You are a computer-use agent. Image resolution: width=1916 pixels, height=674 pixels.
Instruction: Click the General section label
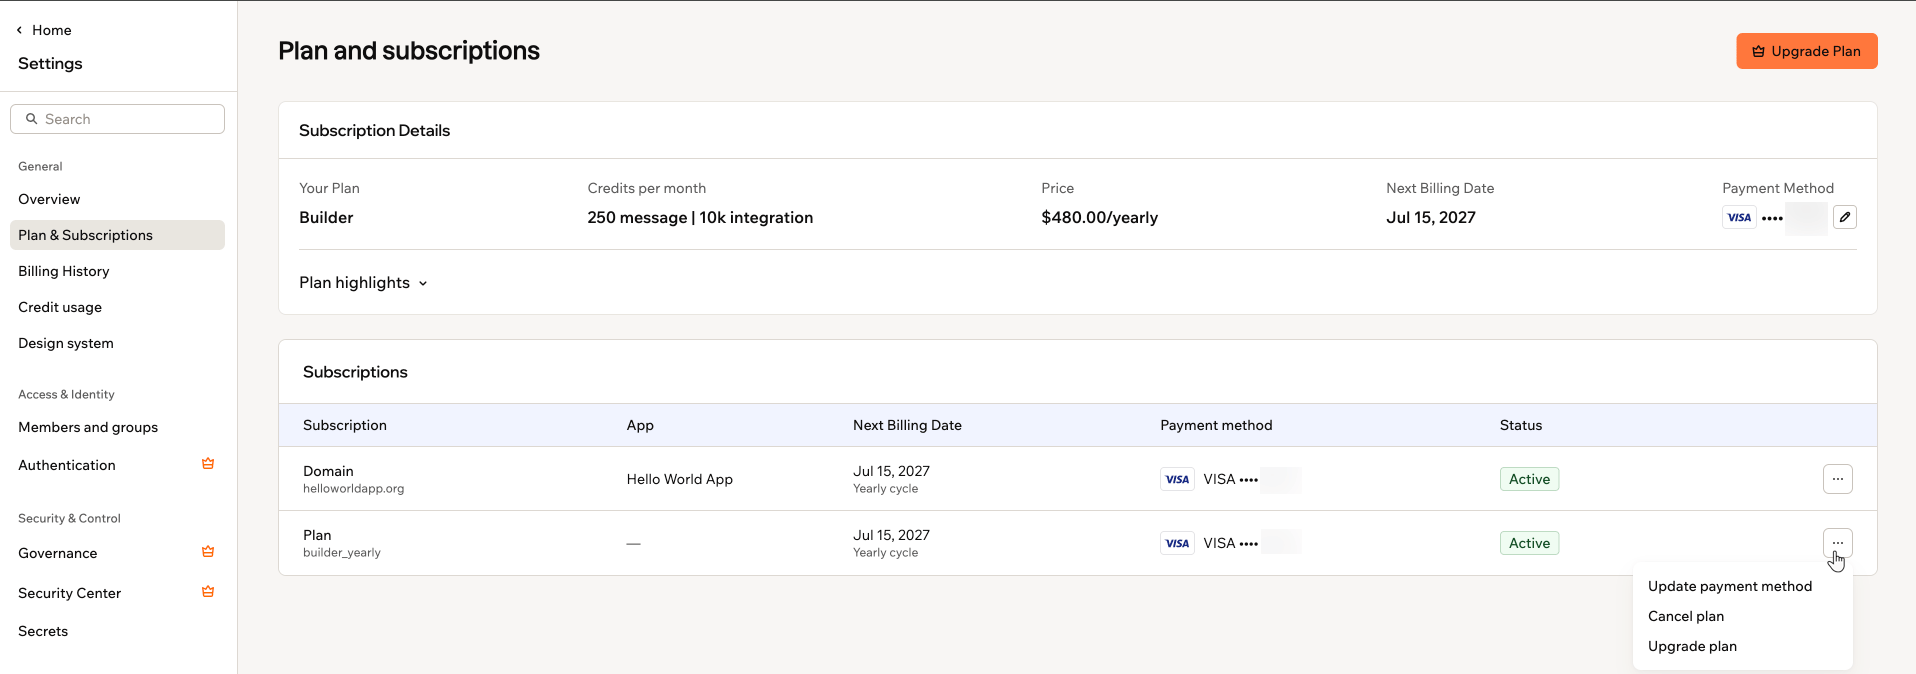pyautogui.click(x=40, y=166)
